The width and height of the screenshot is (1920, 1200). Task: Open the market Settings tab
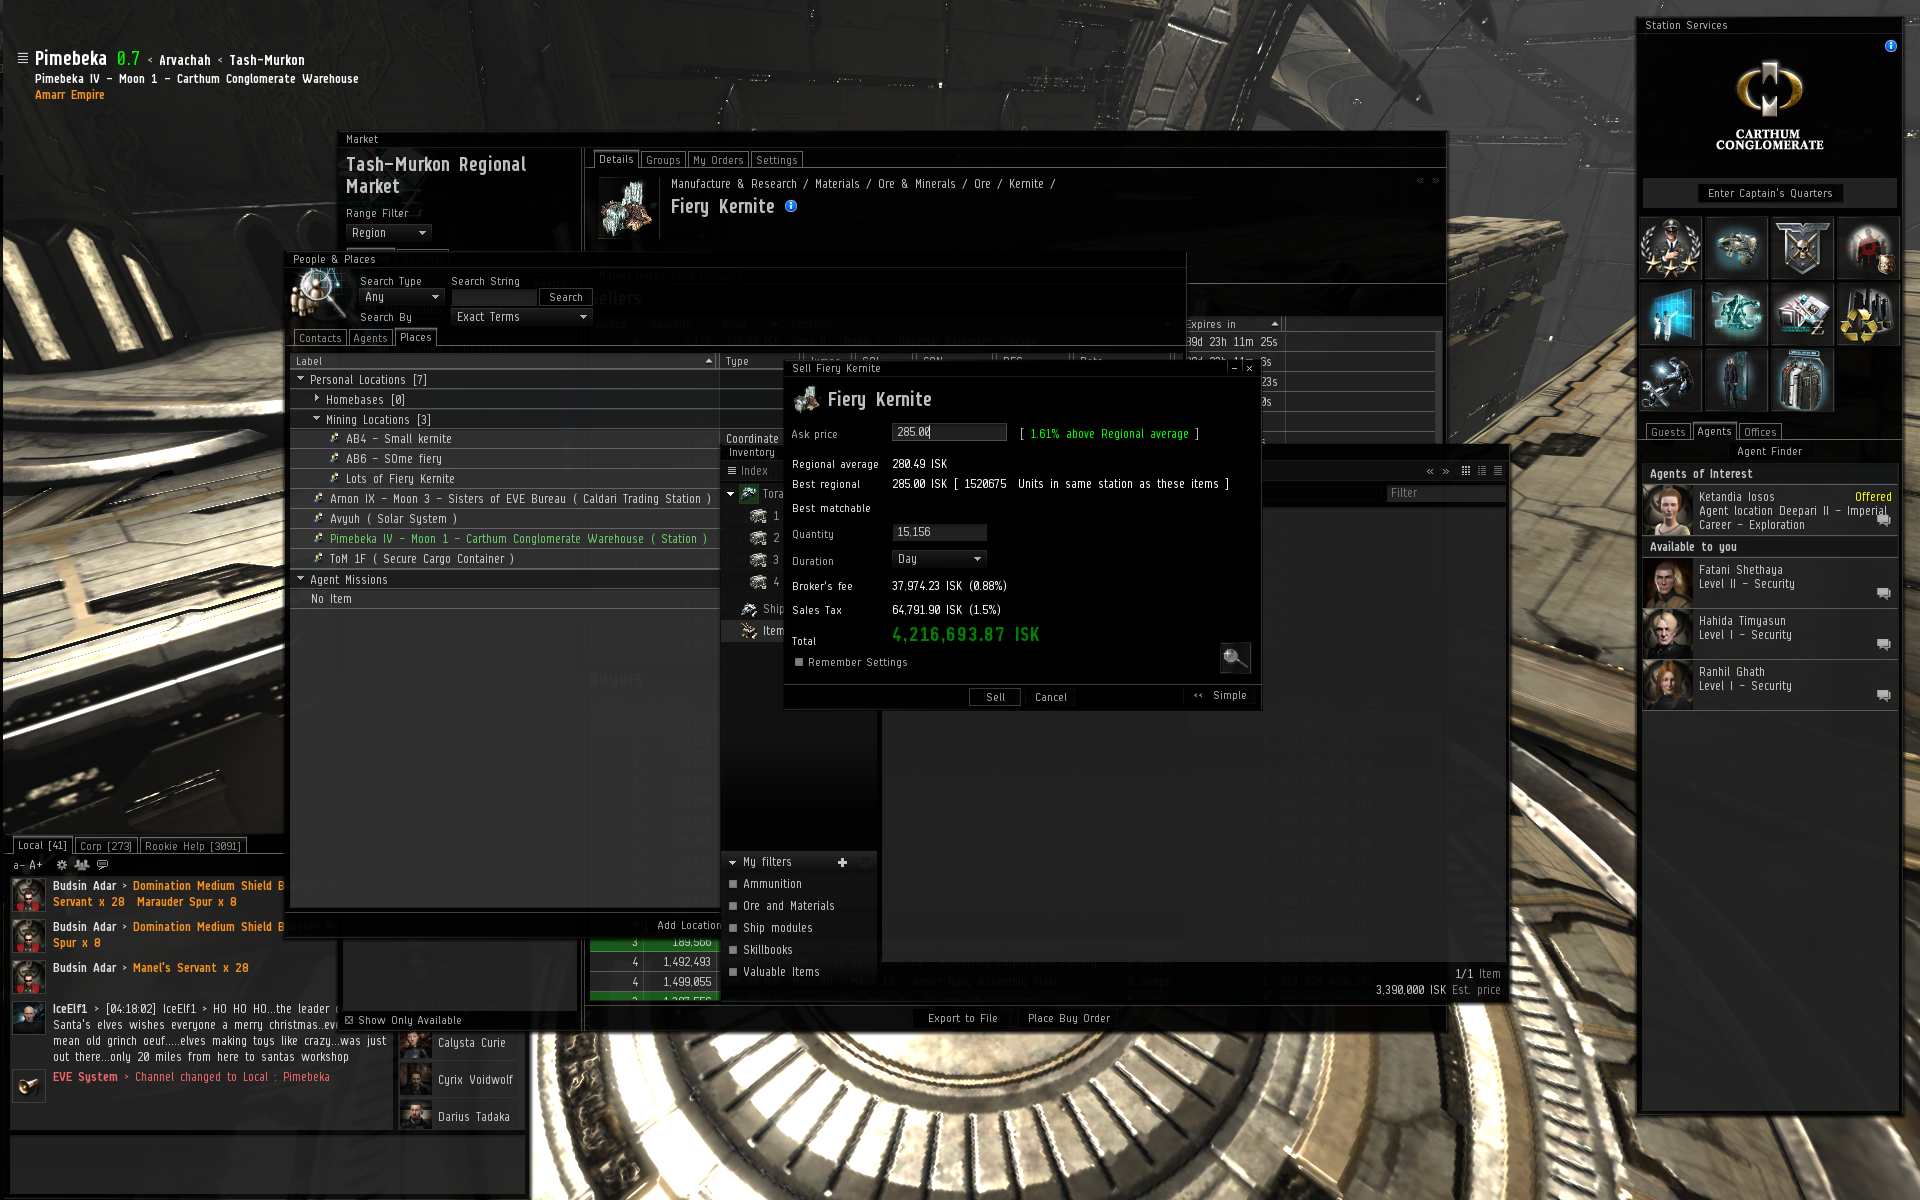click(777, 160)
